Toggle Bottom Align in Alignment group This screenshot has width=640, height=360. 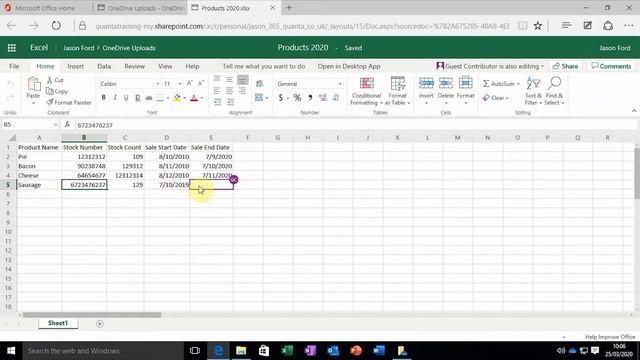242,79
